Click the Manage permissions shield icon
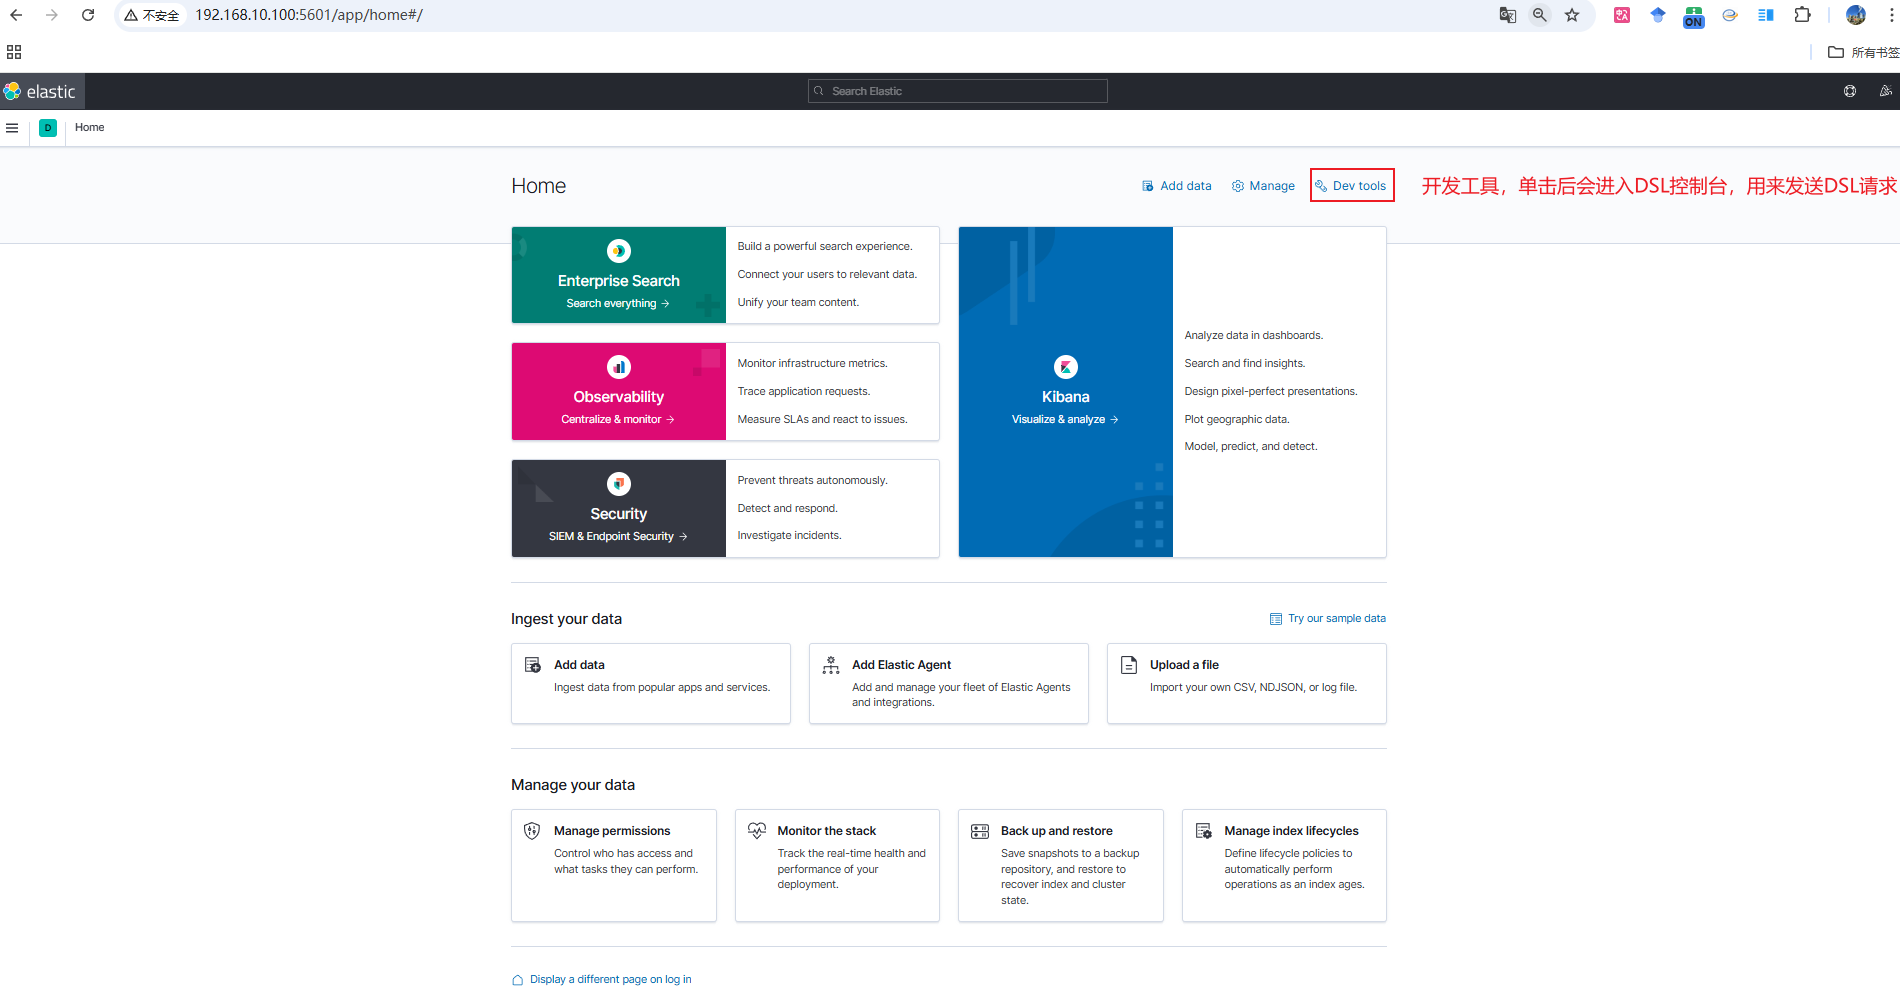The image size is (1900, 986). pos(533,831)
